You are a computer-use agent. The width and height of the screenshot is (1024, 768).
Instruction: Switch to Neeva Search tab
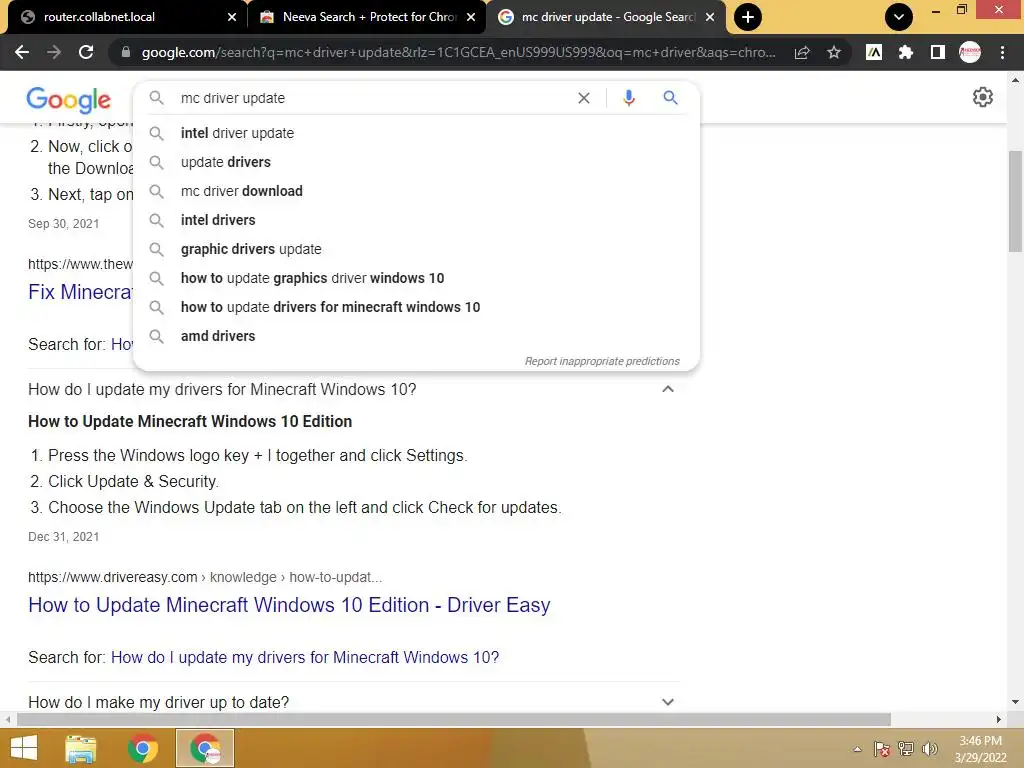pos(366,17)
